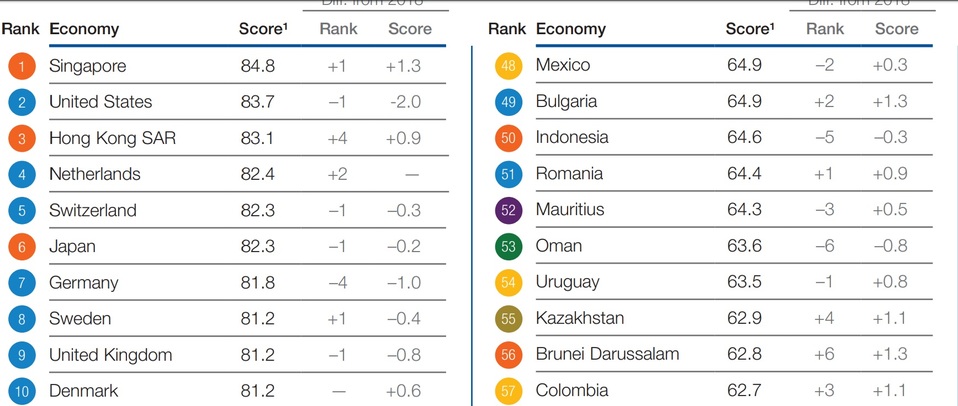Select the Uruguay economy name

click(x=568, y=282)
